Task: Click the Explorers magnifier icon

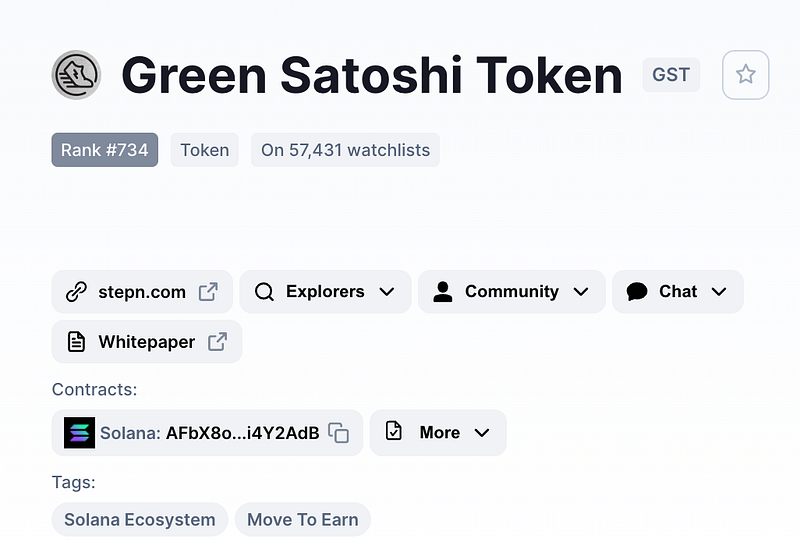Action: point(264,292)
